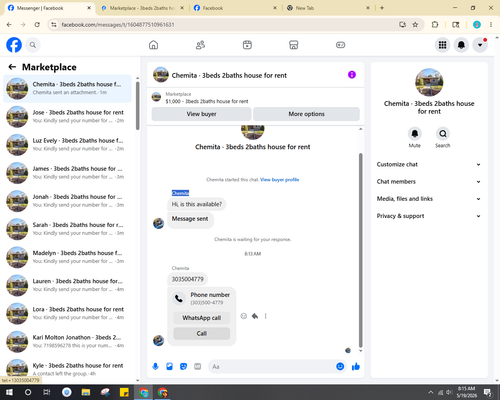
Task: Open the Friends icon in top navigation
Action: click(200, 45)
